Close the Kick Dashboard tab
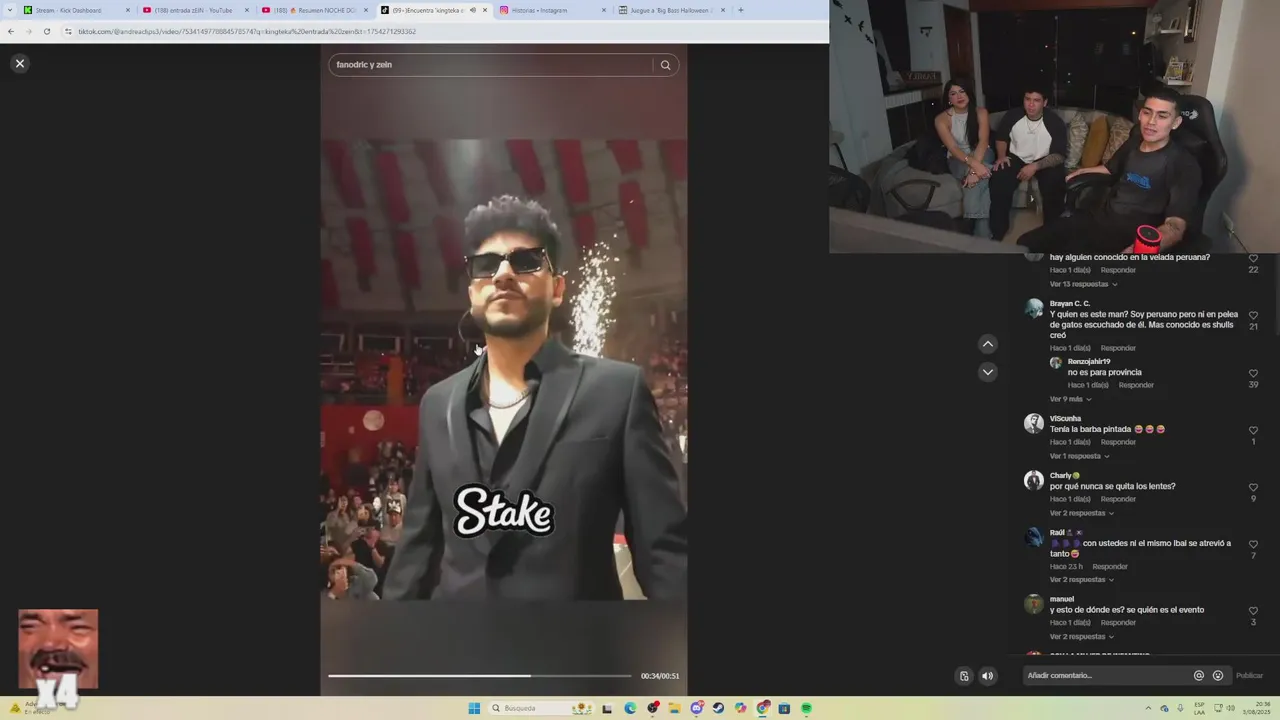Image resolution: width=1280 pixels, height=720 pixels. (128, 10)
